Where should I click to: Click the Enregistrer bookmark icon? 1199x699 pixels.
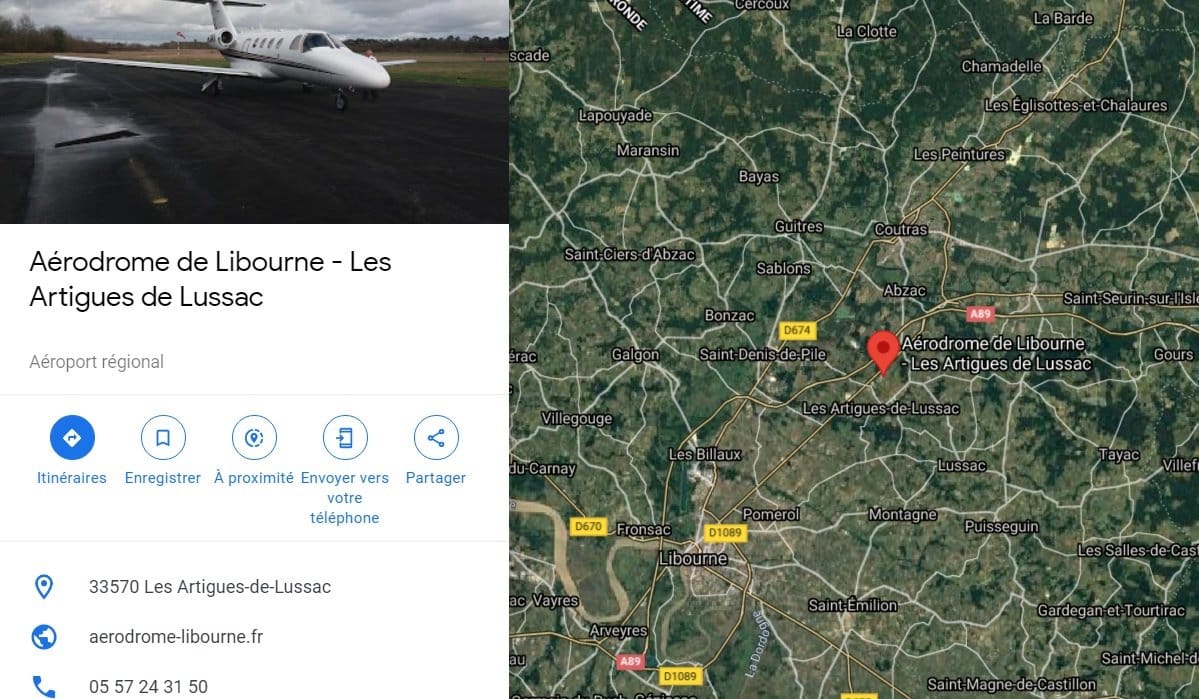pyautogui.click(x=163, y=437)
